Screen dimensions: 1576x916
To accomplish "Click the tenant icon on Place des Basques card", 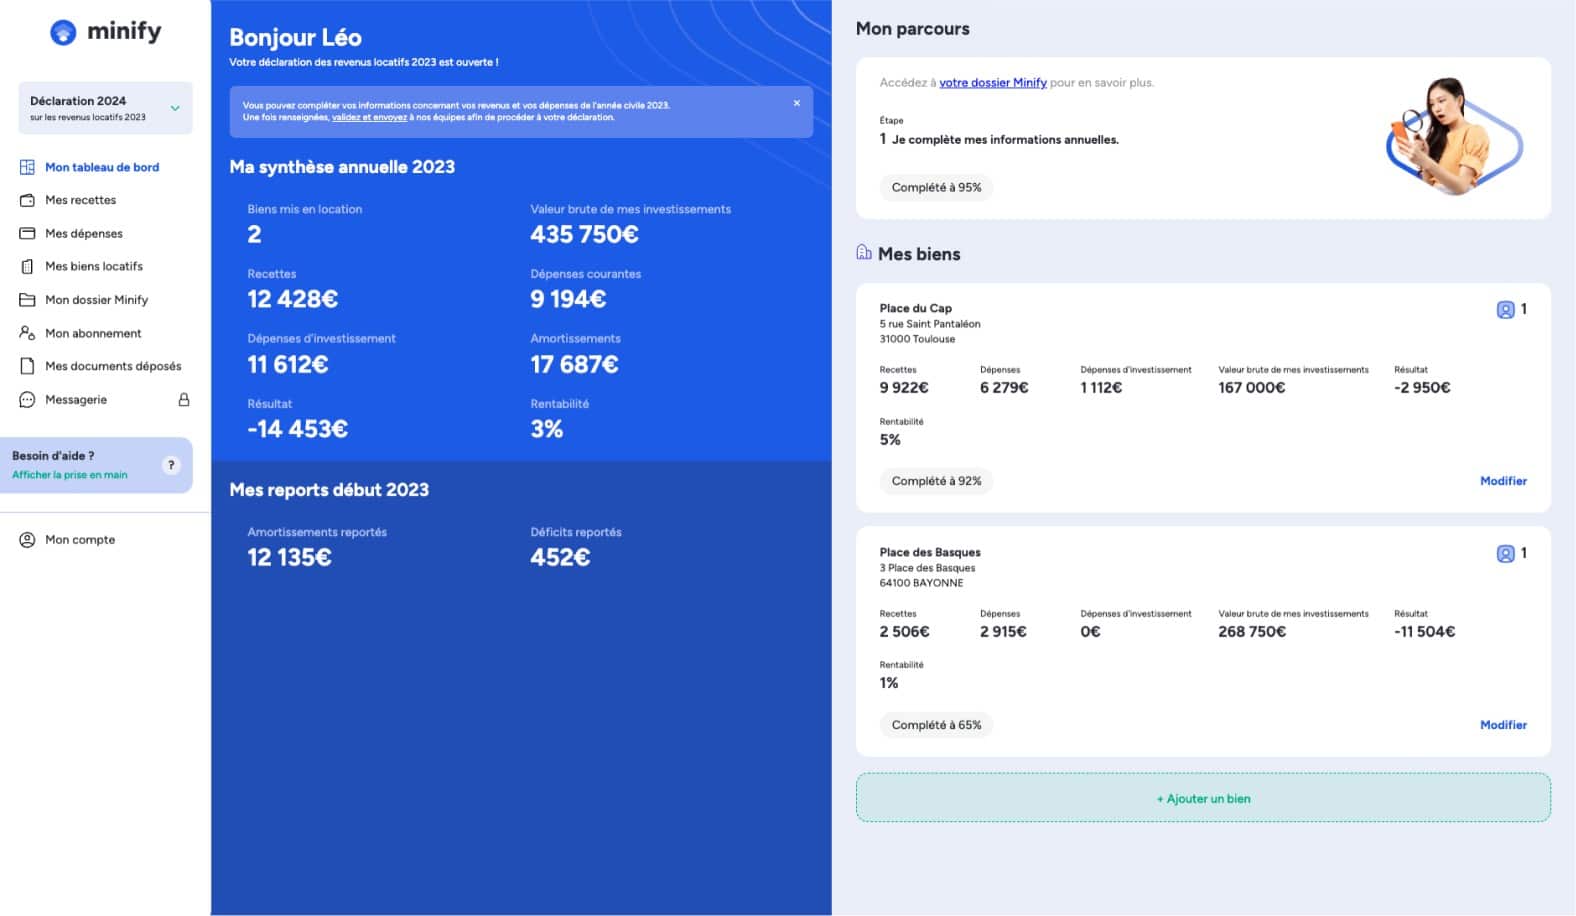I will pos(1505,554).
